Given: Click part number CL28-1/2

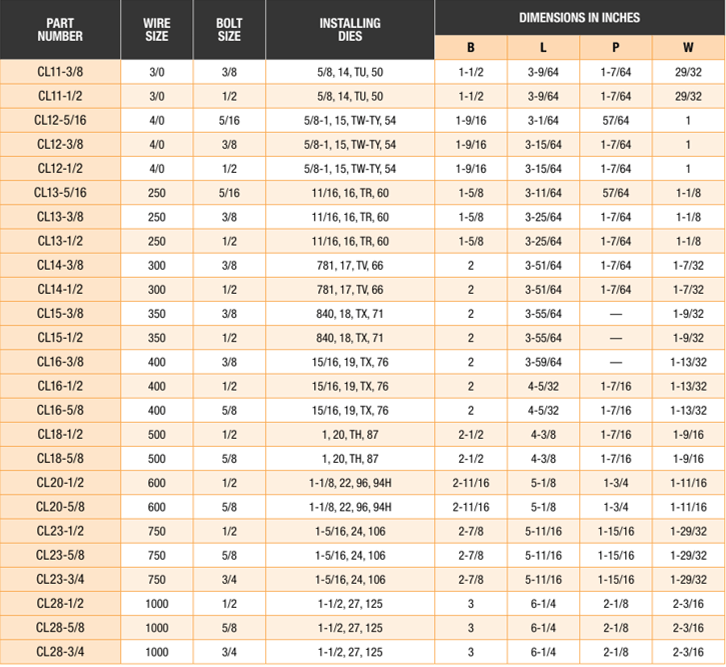Looking at the screenshot, I should point(60,603).
